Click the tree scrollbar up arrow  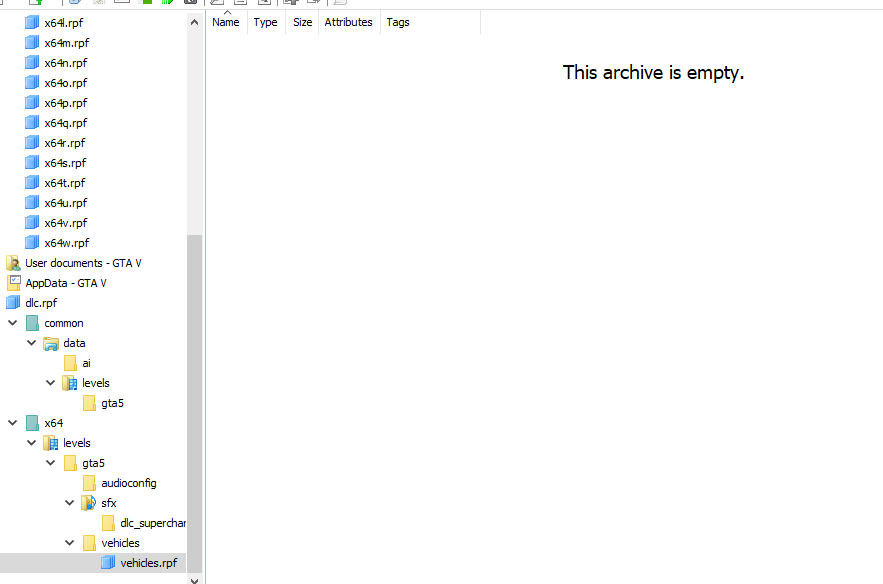(194, 23)
